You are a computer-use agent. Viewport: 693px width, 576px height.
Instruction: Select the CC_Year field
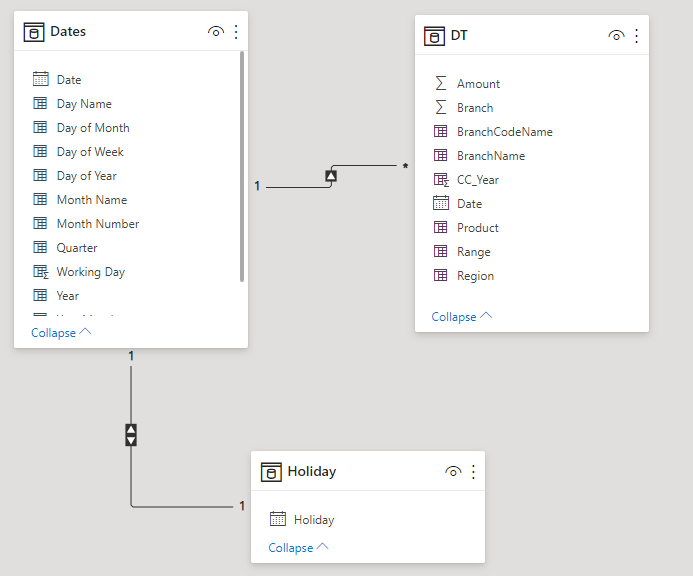point(478,180)
